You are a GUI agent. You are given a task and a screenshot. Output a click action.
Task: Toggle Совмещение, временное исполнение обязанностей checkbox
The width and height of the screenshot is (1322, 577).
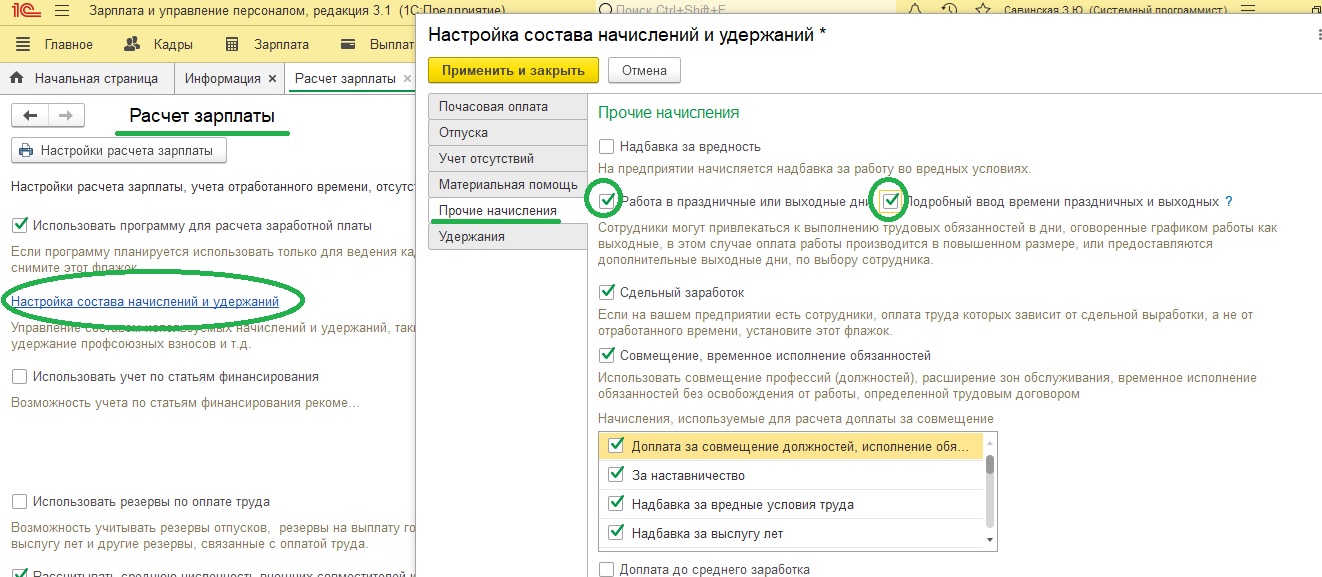point(606,355)
